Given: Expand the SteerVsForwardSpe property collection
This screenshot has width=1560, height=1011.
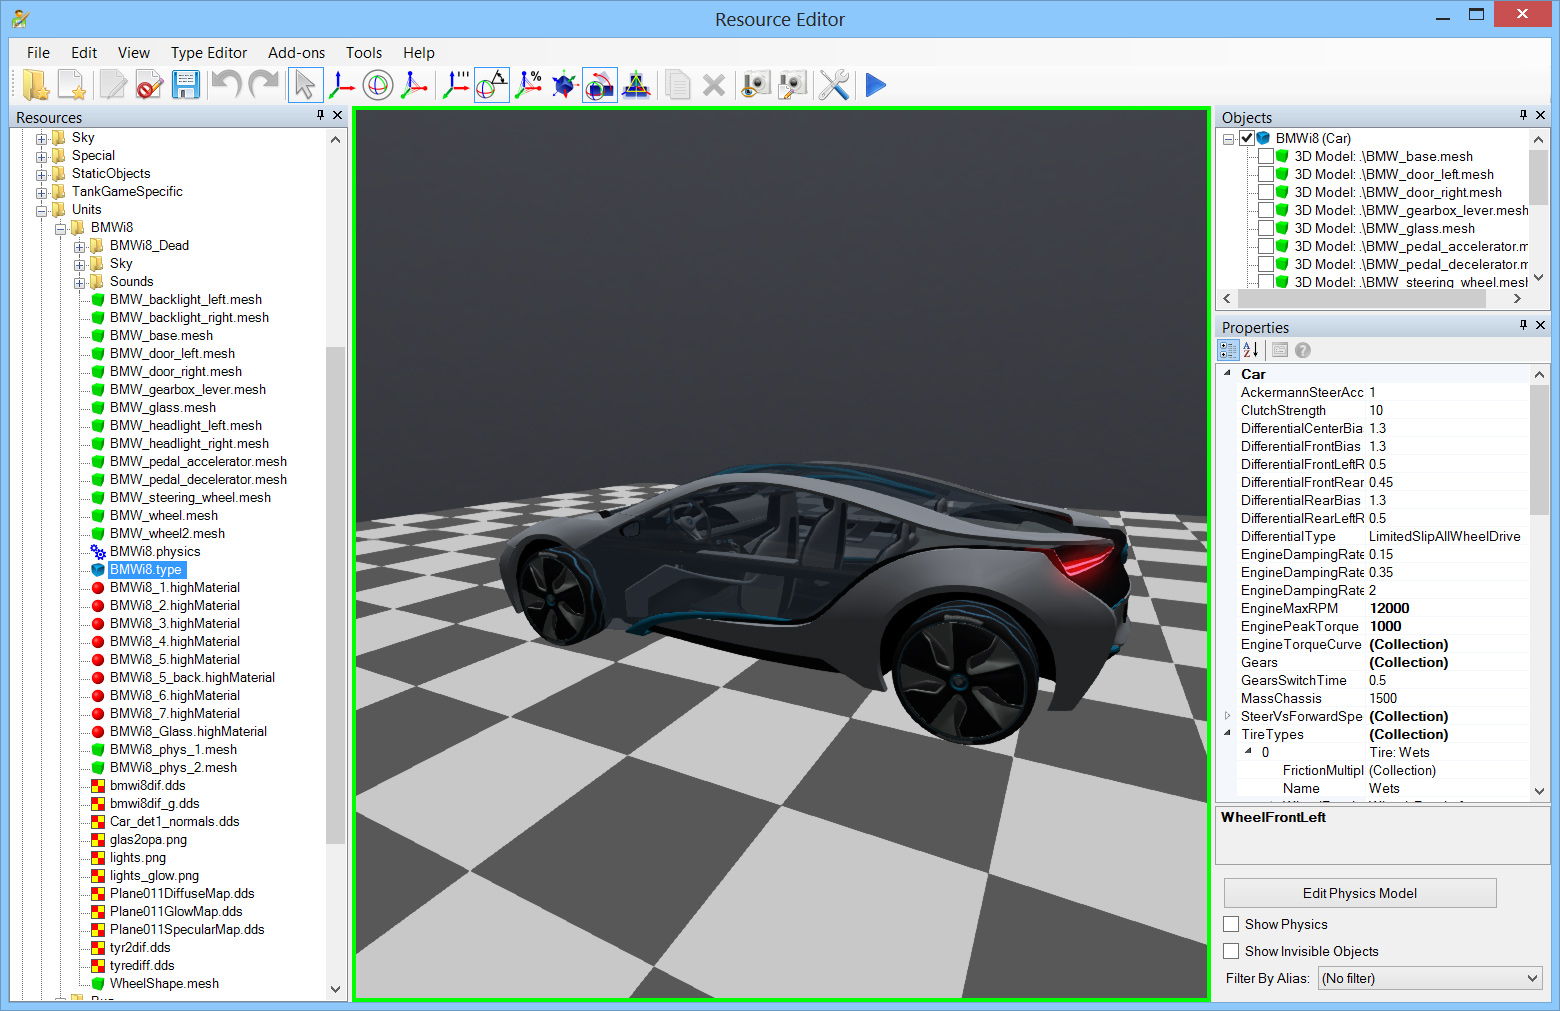Looking at the screenshot, I should tap(1228, 716).
